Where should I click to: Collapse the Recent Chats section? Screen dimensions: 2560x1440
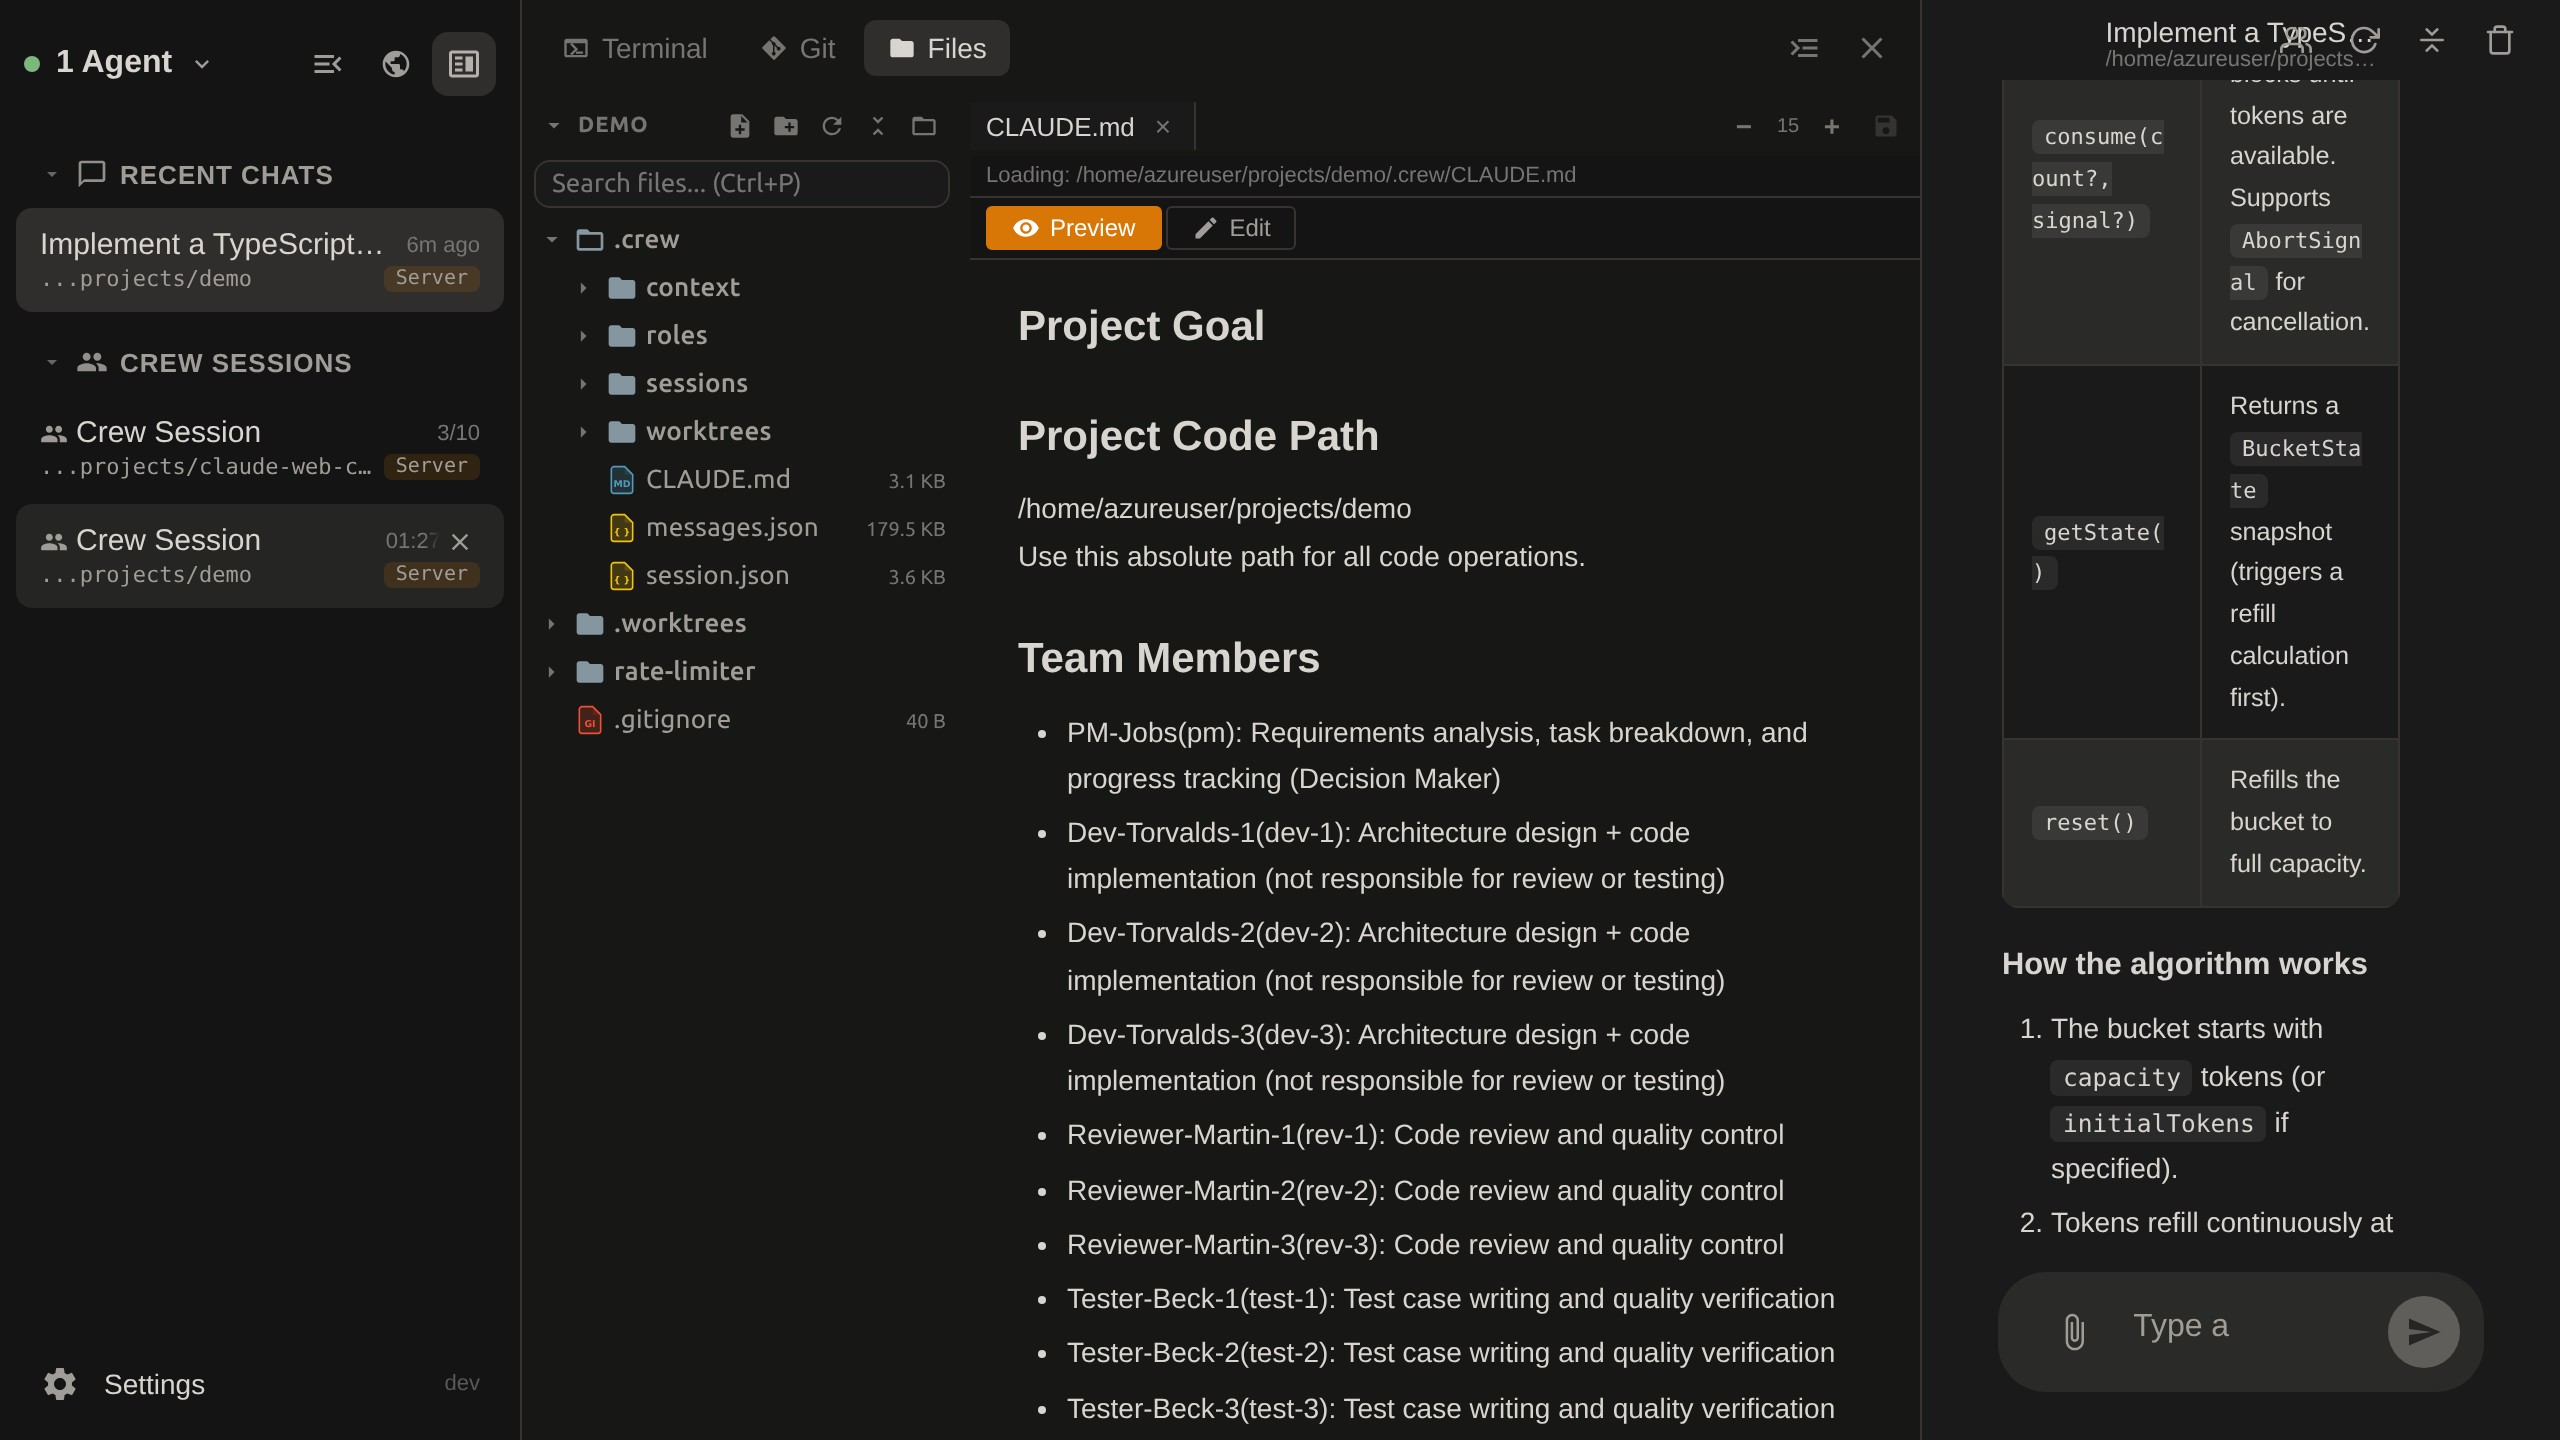[x=52, y=175]
